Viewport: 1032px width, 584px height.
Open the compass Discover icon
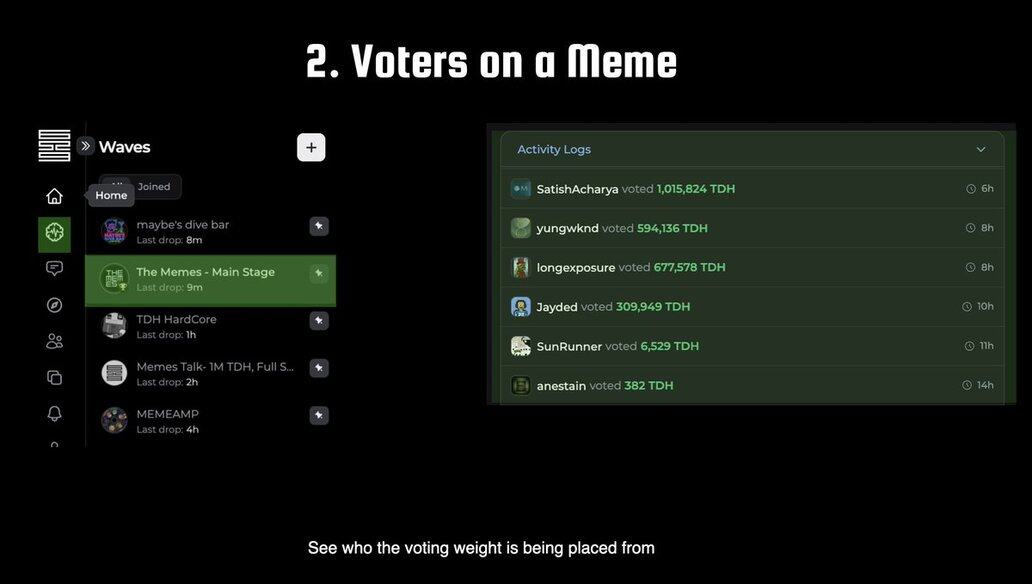[54, 305]
